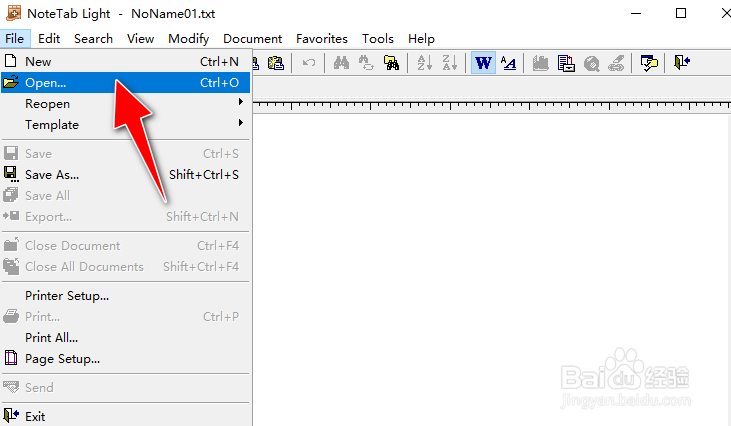The width and height of the screenshot is (731, 426).
Task: Click the search-in-files folder binoculars icon
Action: [391, 62]
